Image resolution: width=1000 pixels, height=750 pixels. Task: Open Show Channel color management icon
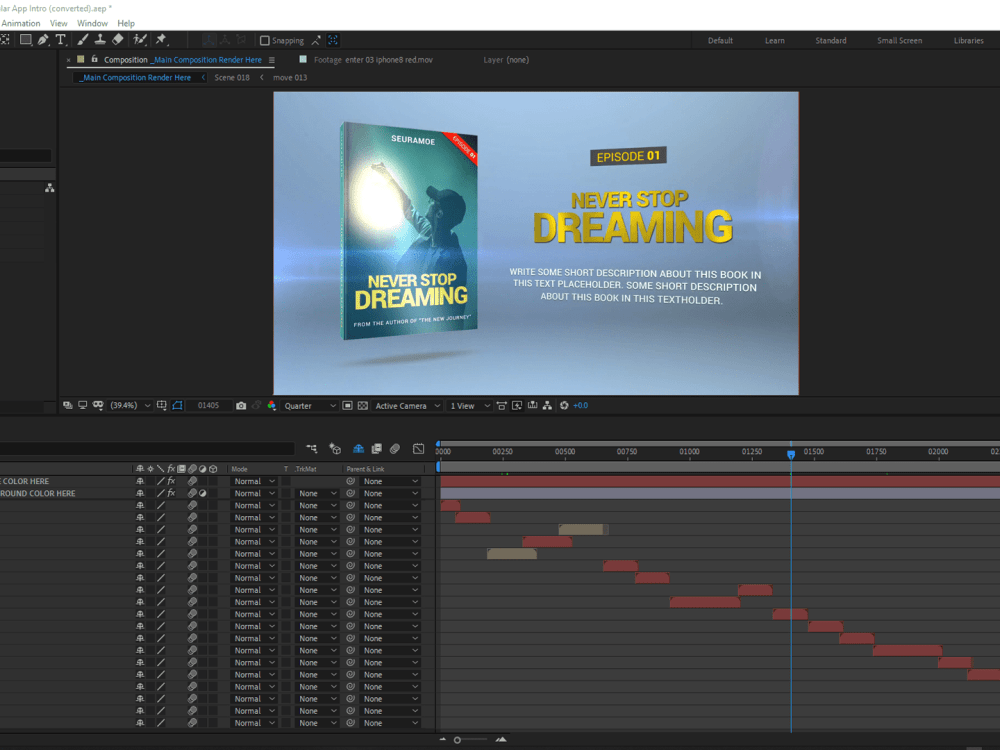(272, 406)
